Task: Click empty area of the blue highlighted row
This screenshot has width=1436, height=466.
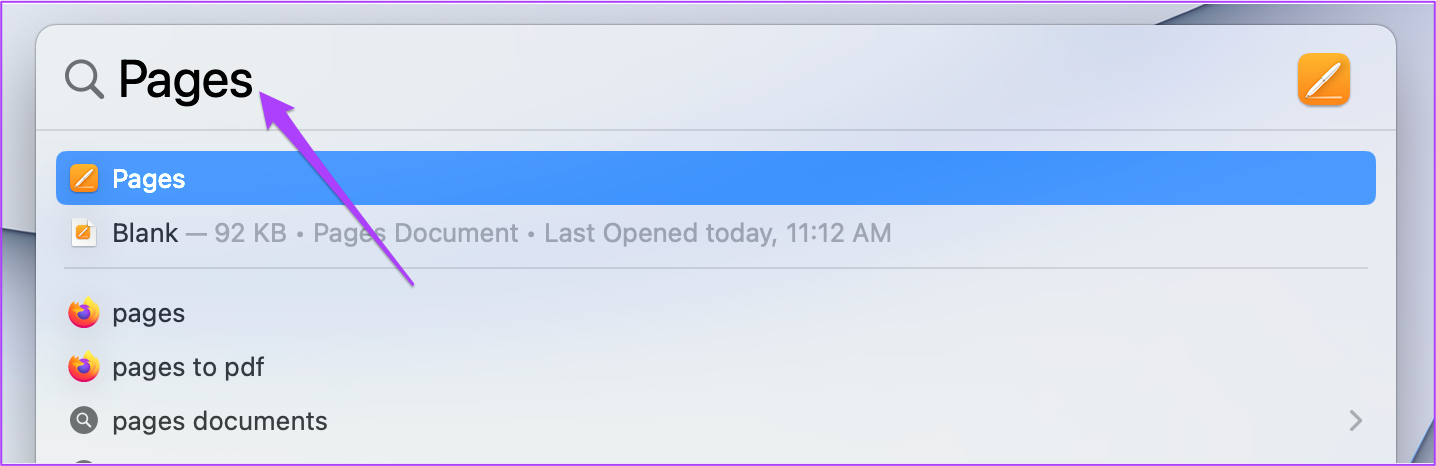Action: tap(780, 179)
